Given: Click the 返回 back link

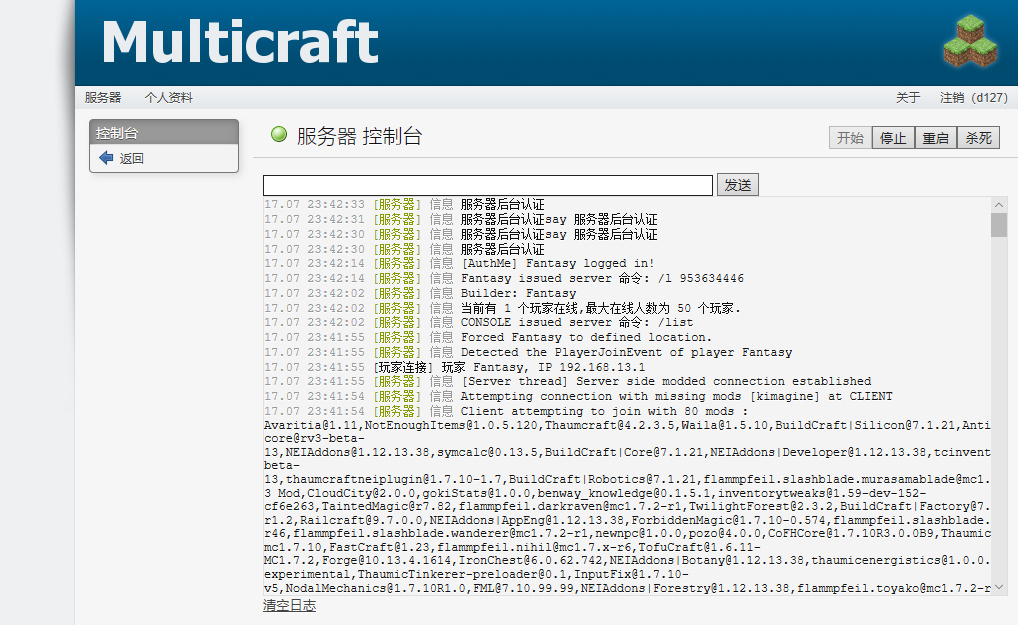Looking at the screenshot, I should point(131,158).
